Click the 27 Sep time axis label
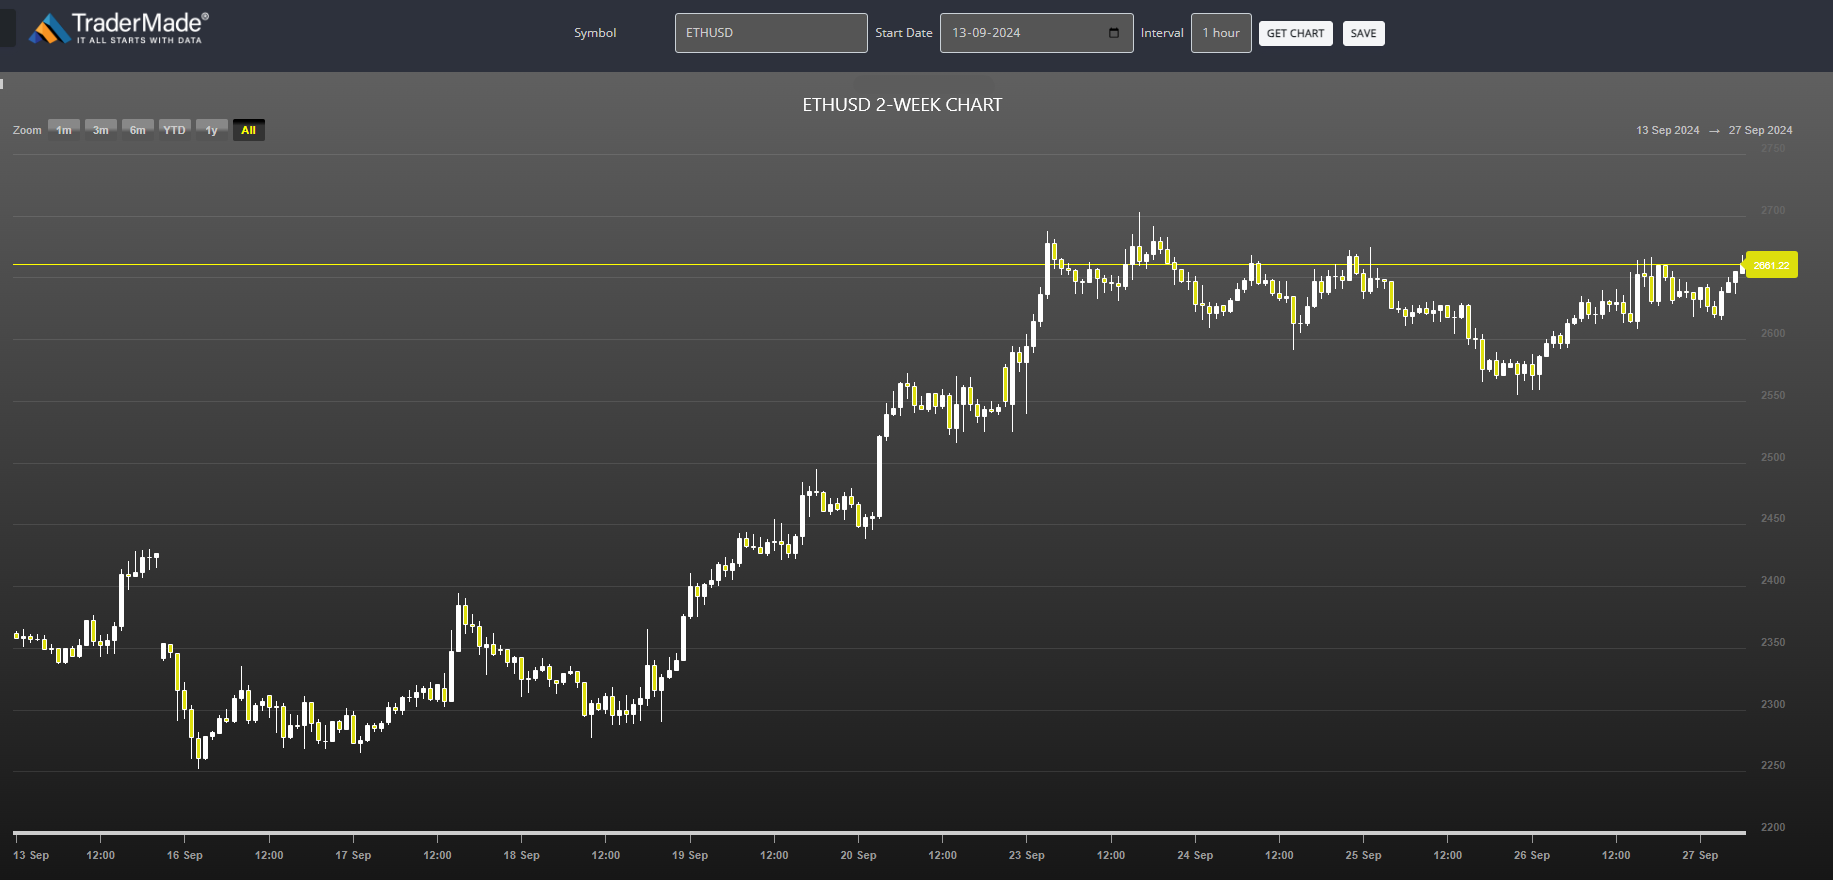 click(x=1700, y=856)
